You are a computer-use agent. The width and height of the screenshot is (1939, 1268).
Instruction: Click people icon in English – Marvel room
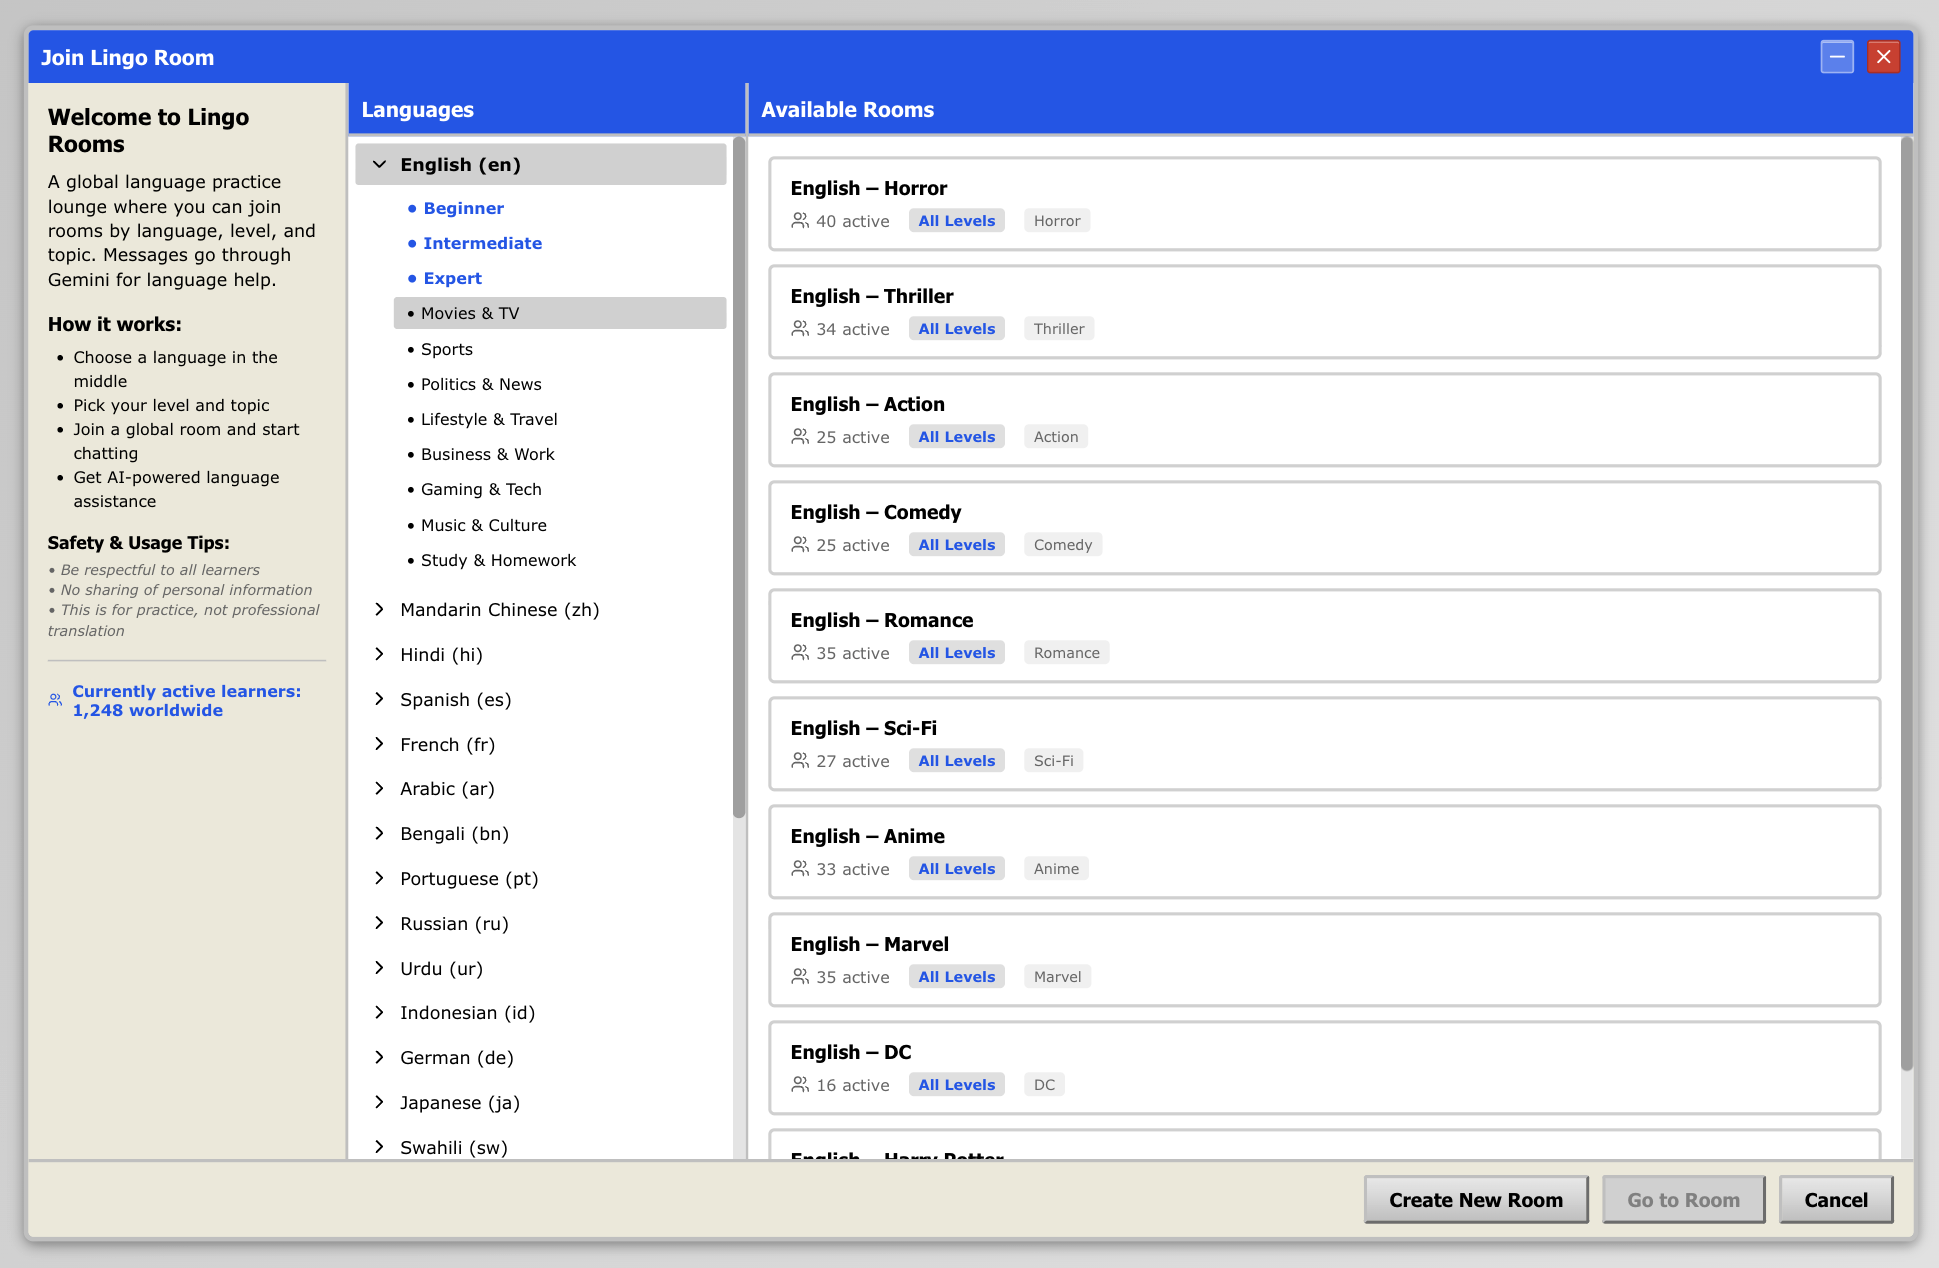[800, 977]
